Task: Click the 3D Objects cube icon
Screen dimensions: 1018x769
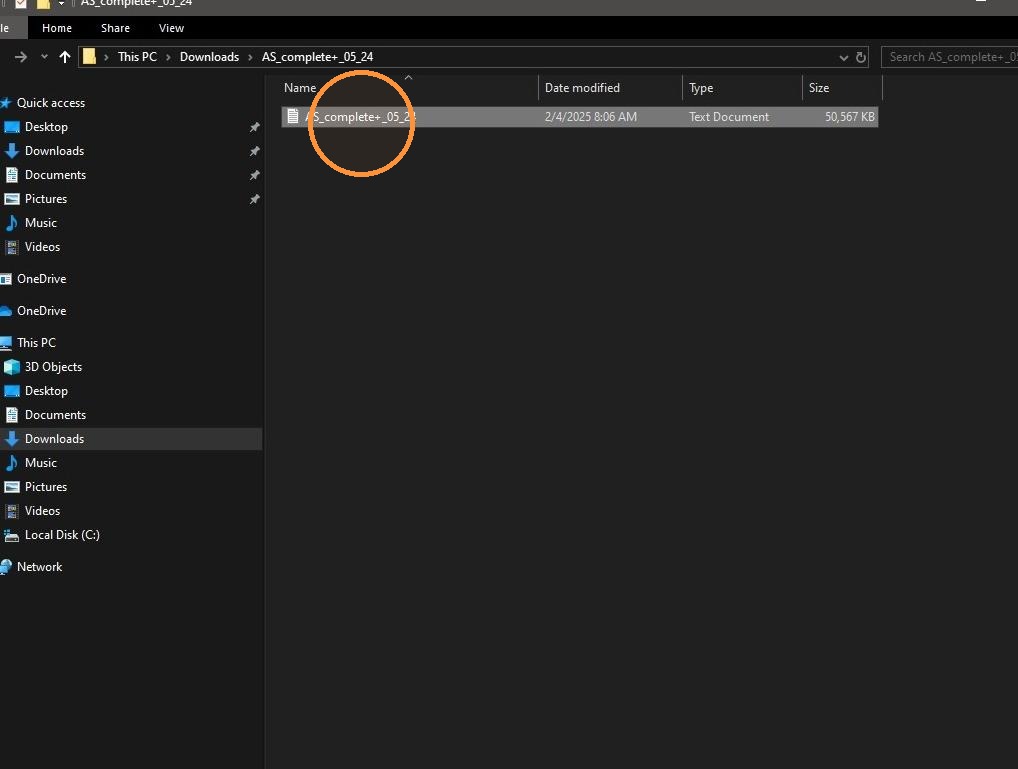Action: coord(12,367)
